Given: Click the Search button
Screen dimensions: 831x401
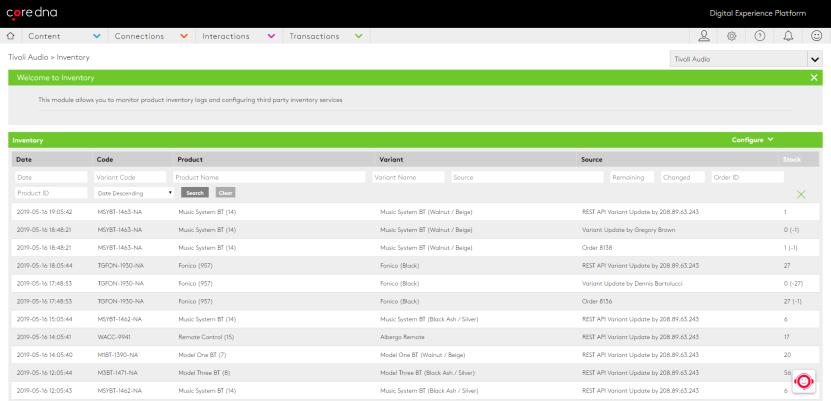Looking at the screenshot, I should coord(195,193).
